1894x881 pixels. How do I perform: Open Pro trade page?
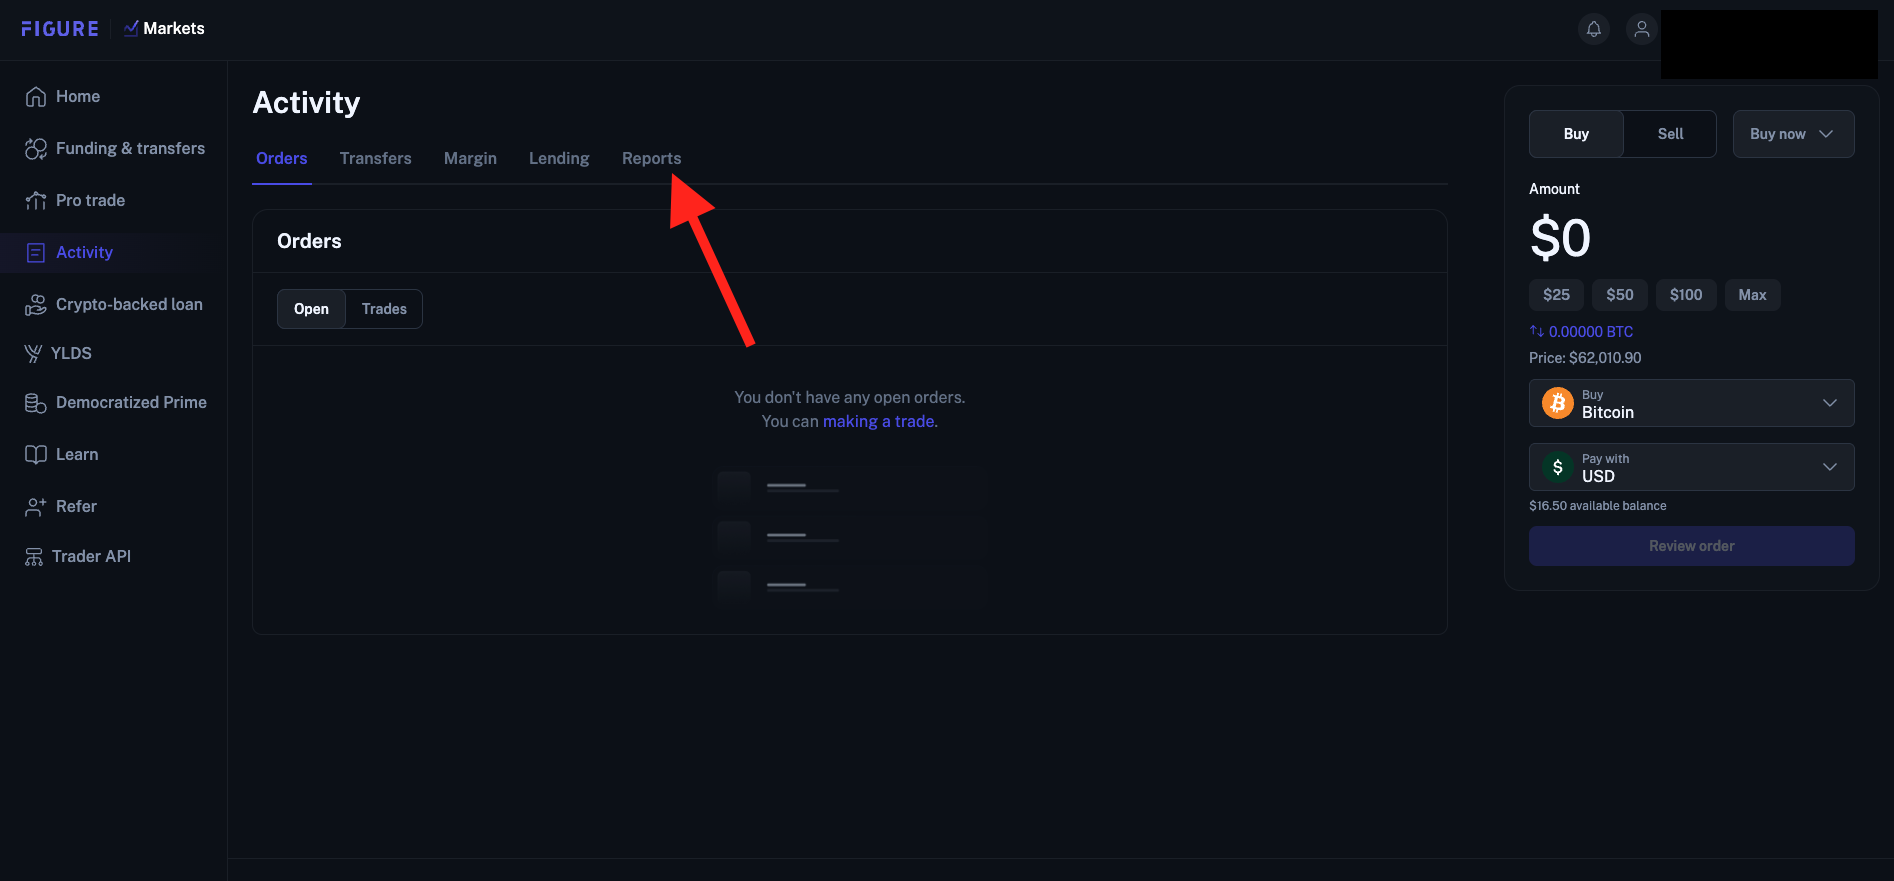coord(90,201)
